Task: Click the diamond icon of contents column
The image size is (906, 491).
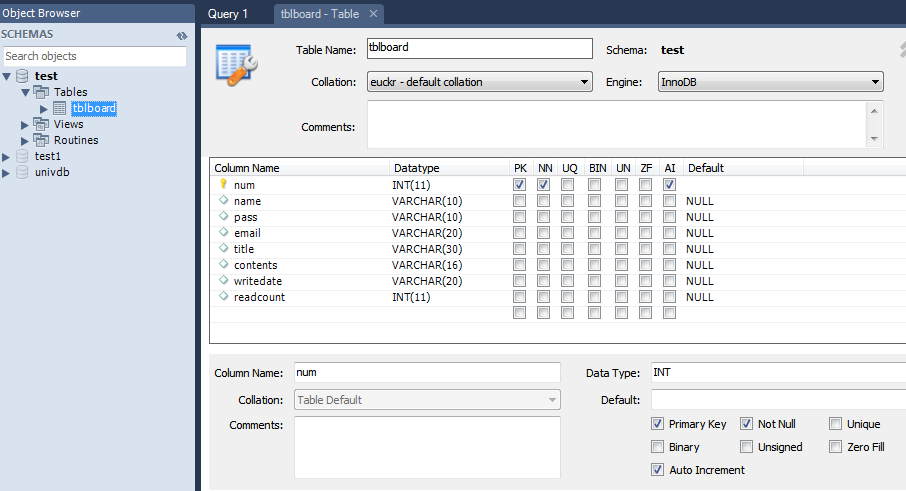Action: tap(224, 265)
